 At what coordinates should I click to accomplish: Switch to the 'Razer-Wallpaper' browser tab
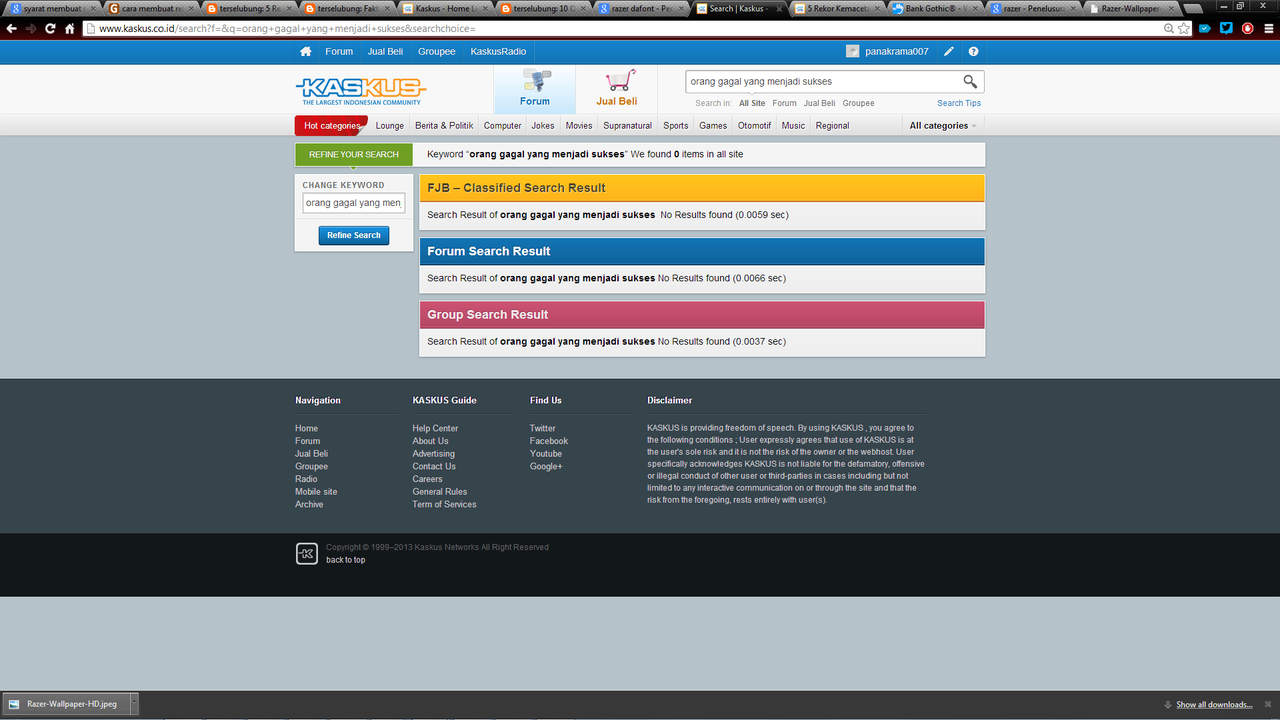1132,8
